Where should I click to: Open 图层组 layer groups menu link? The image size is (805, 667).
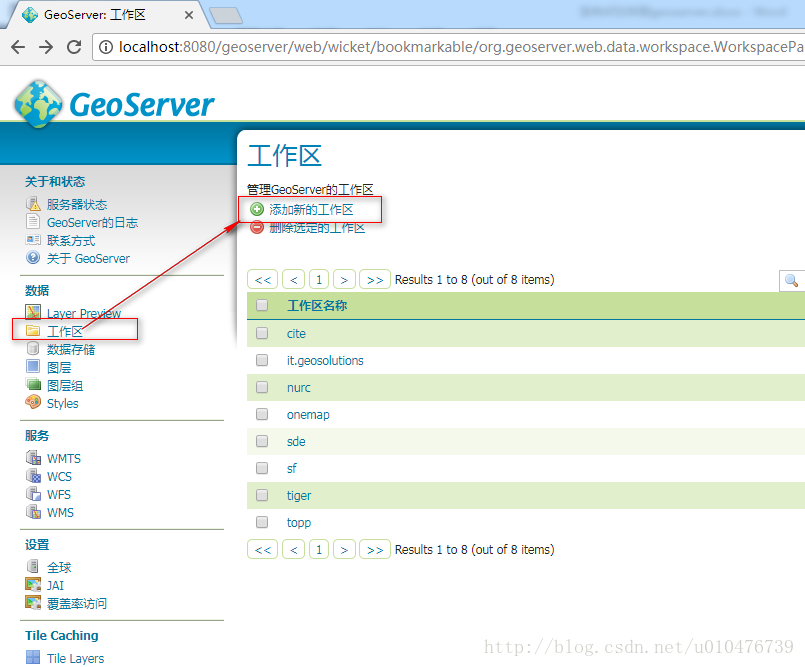65,386
